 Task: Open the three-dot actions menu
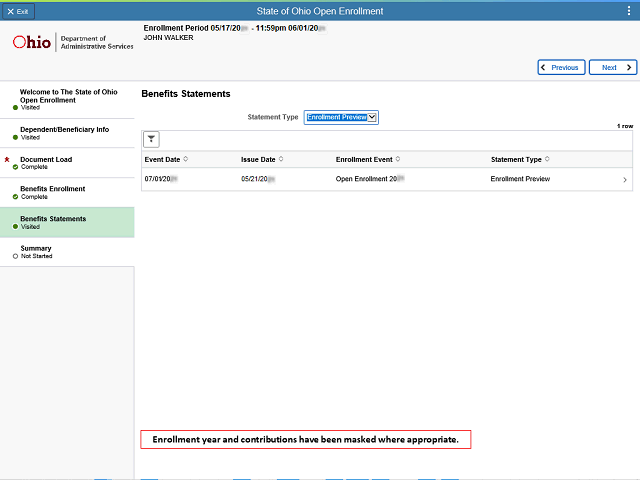coord(629,11)
